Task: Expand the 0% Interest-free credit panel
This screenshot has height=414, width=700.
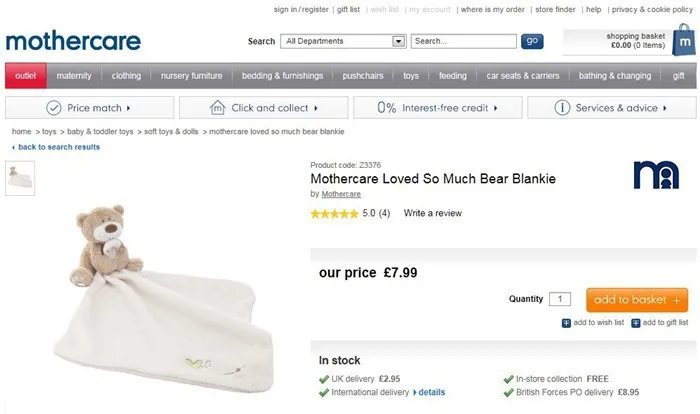Action: coord(436,108)
